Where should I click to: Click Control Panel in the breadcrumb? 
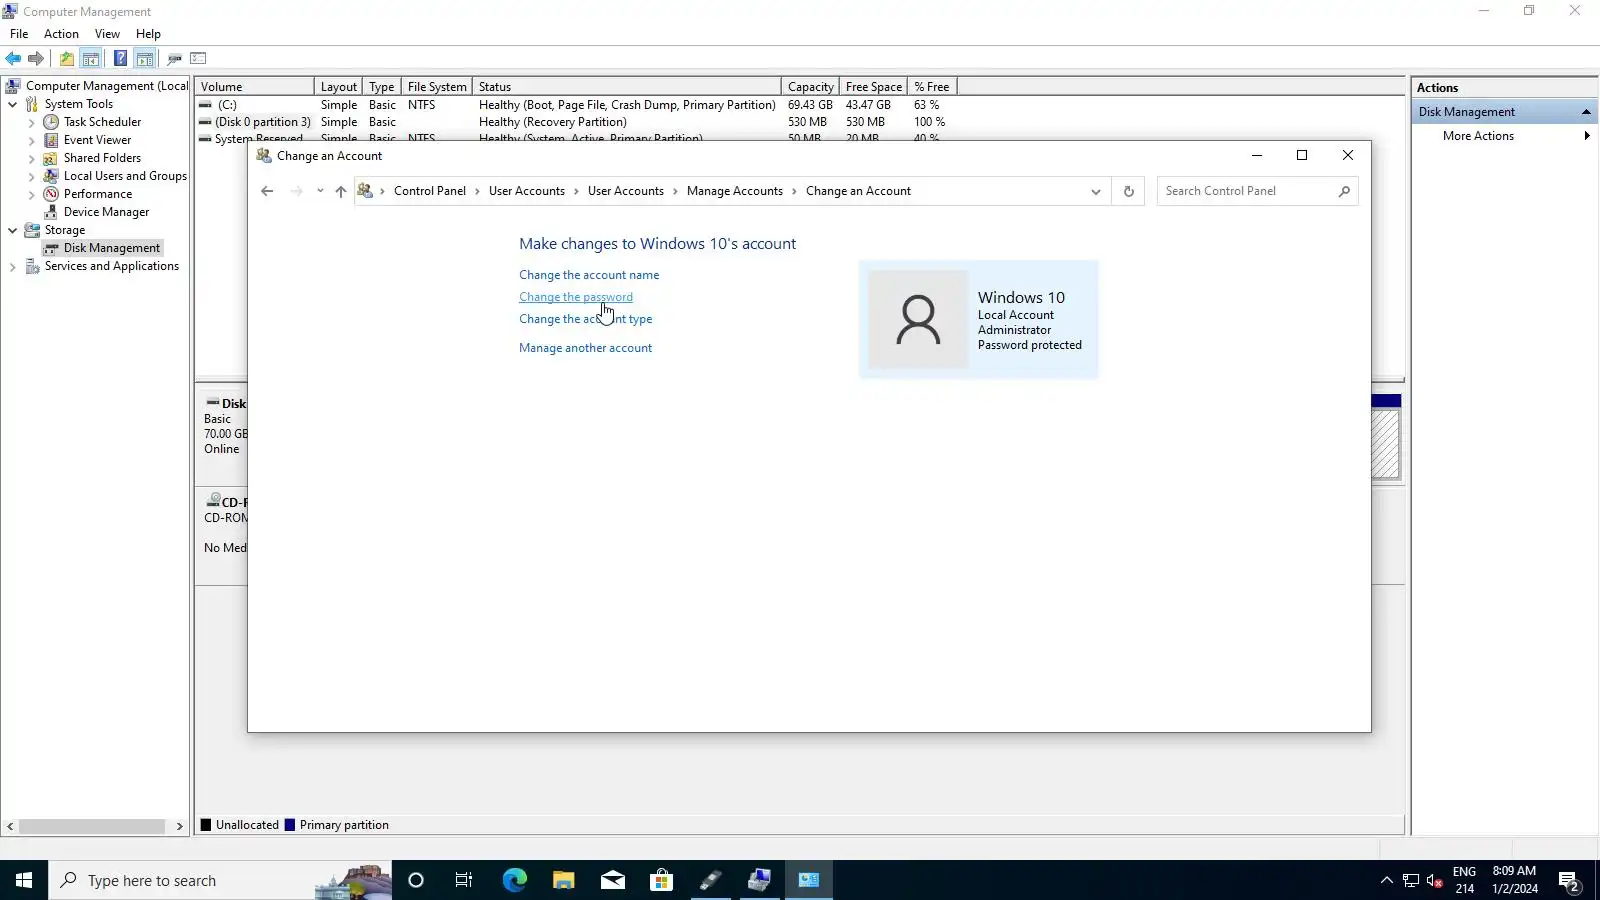430,191
